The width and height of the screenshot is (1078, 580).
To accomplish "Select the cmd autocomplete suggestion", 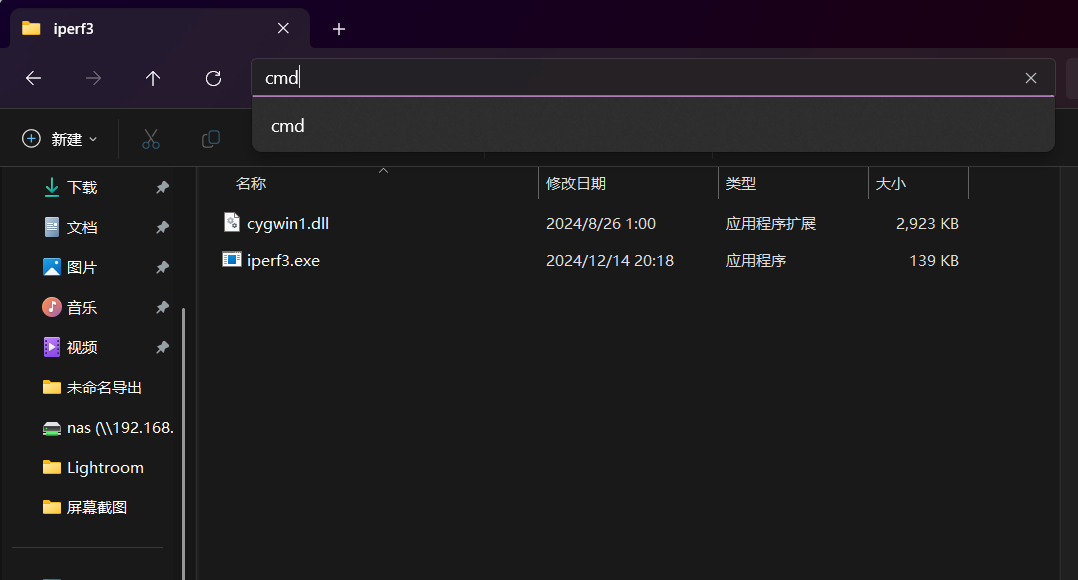I will [288, 126].
